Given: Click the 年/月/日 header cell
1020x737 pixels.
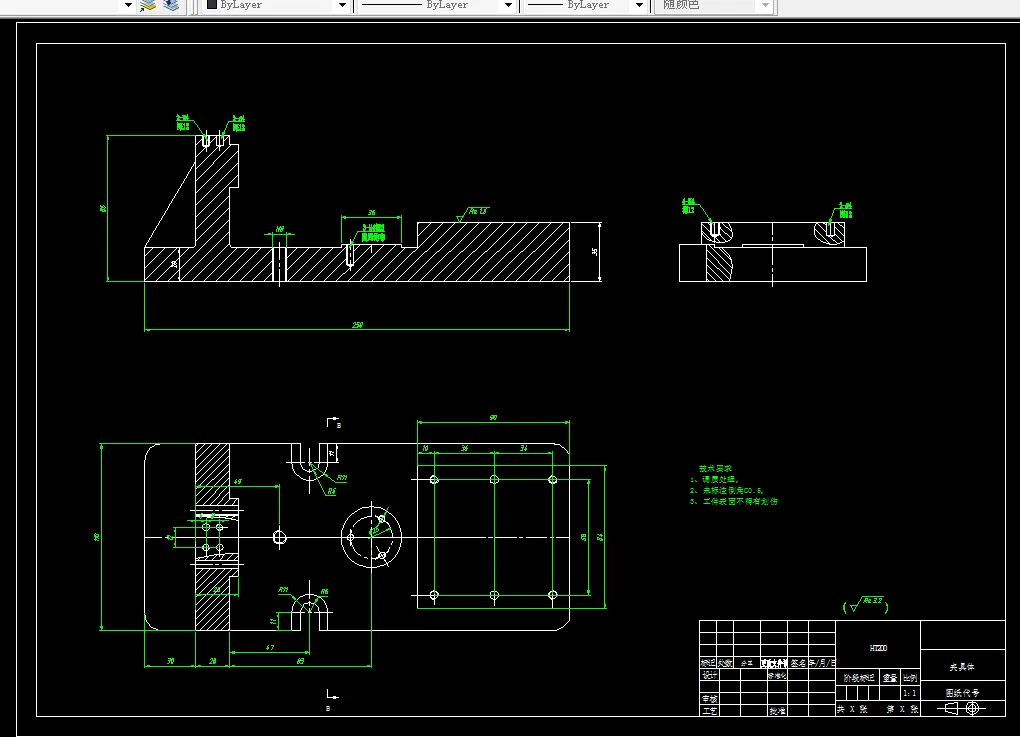Looking at the screenshot, I should 822,663.
